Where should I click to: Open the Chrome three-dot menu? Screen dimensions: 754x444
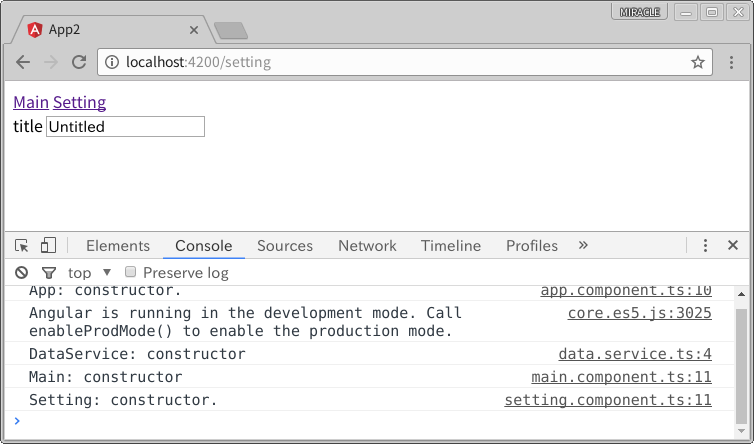coord(731,62)
